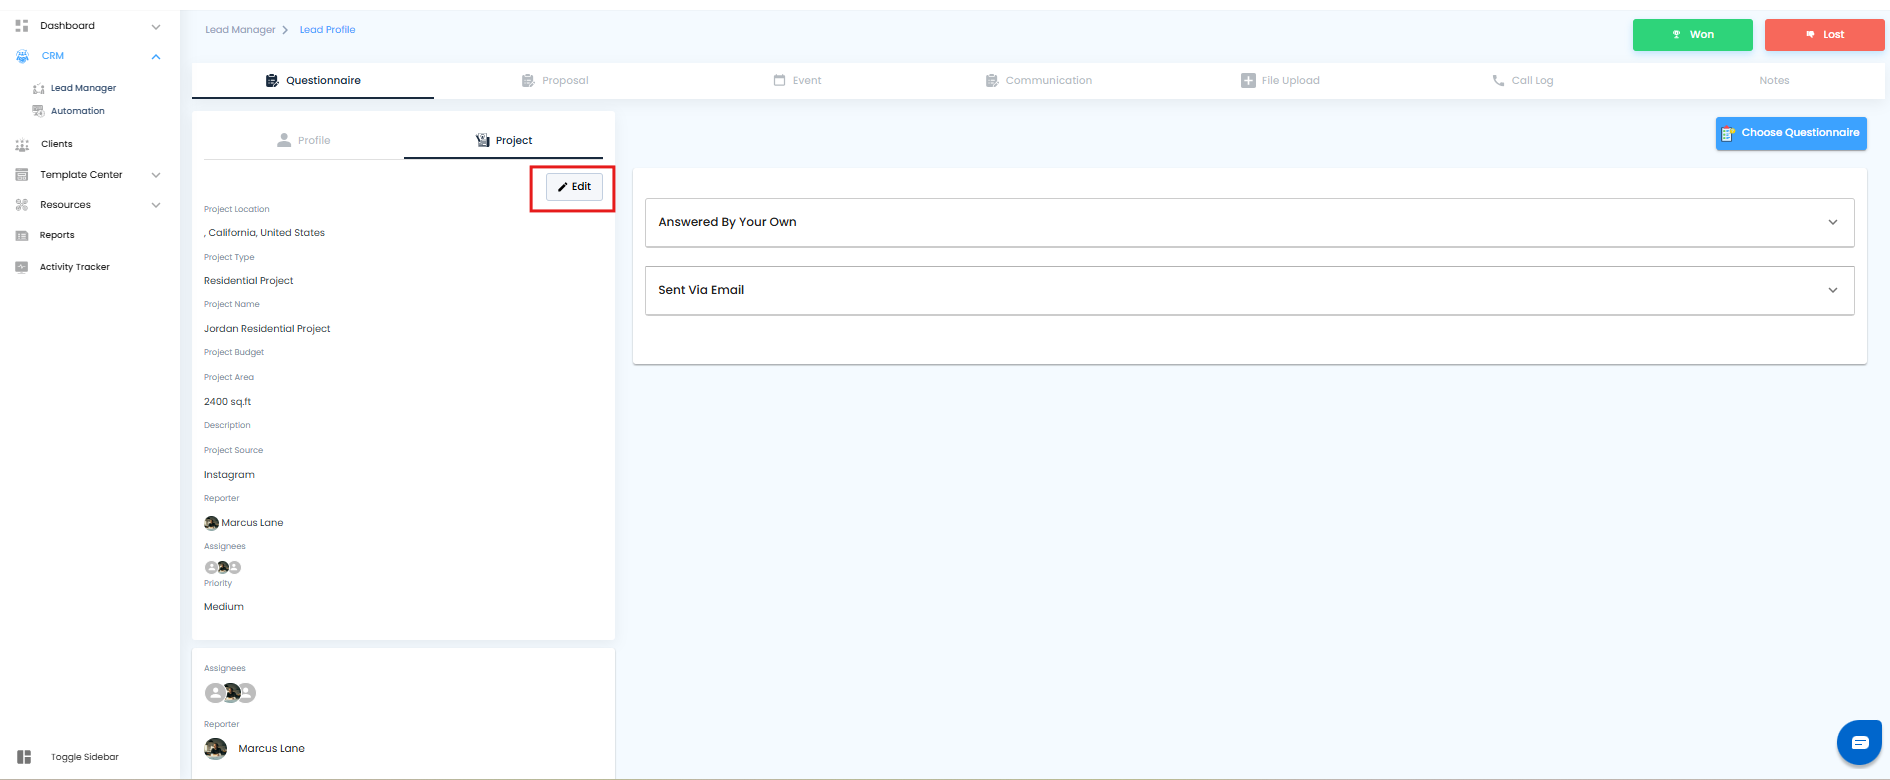The height and width of the screenshot is (780, 1890).
Task: Open the chat widget bubble
Action: 1859,743
